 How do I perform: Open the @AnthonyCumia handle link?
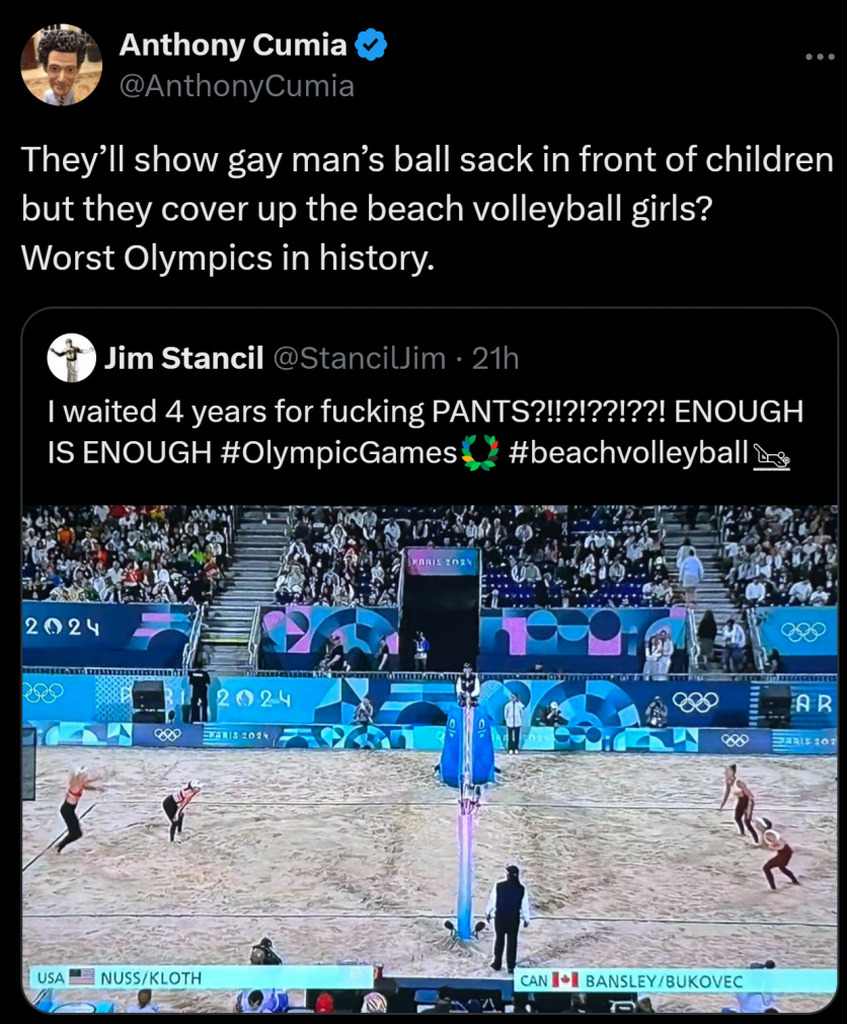point(236,86)
